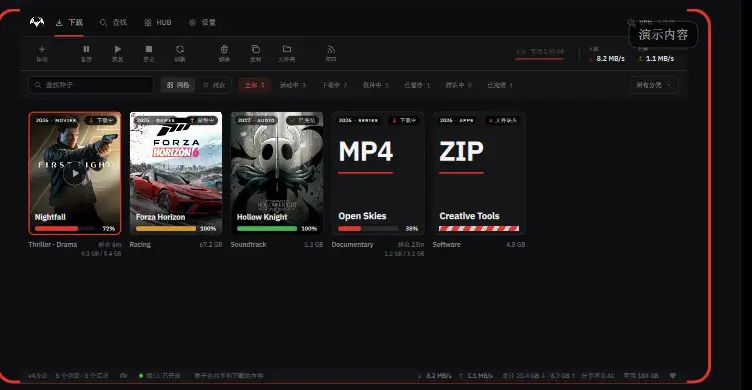Click the VPN status icon
This screenshot has height=390, width=752.
[631, 23]
